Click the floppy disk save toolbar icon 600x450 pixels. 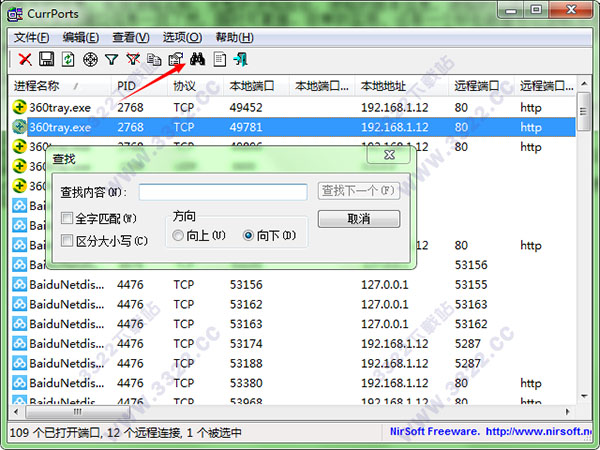pyautogui.click(x=46, y=59)
